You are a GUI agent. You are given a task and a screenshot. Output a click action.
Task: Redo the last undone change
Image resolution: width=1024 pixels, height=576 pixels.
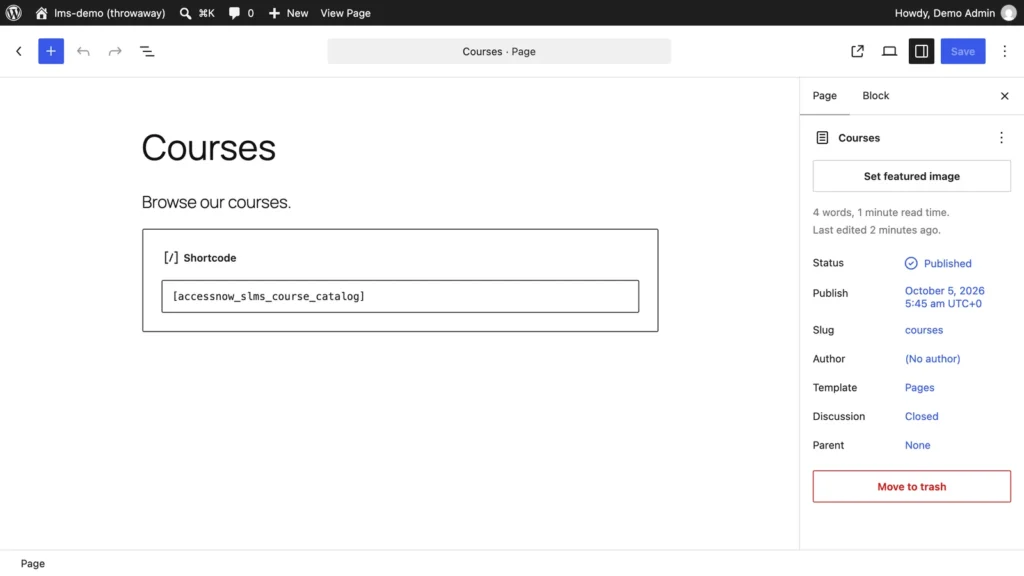(115, 51)
